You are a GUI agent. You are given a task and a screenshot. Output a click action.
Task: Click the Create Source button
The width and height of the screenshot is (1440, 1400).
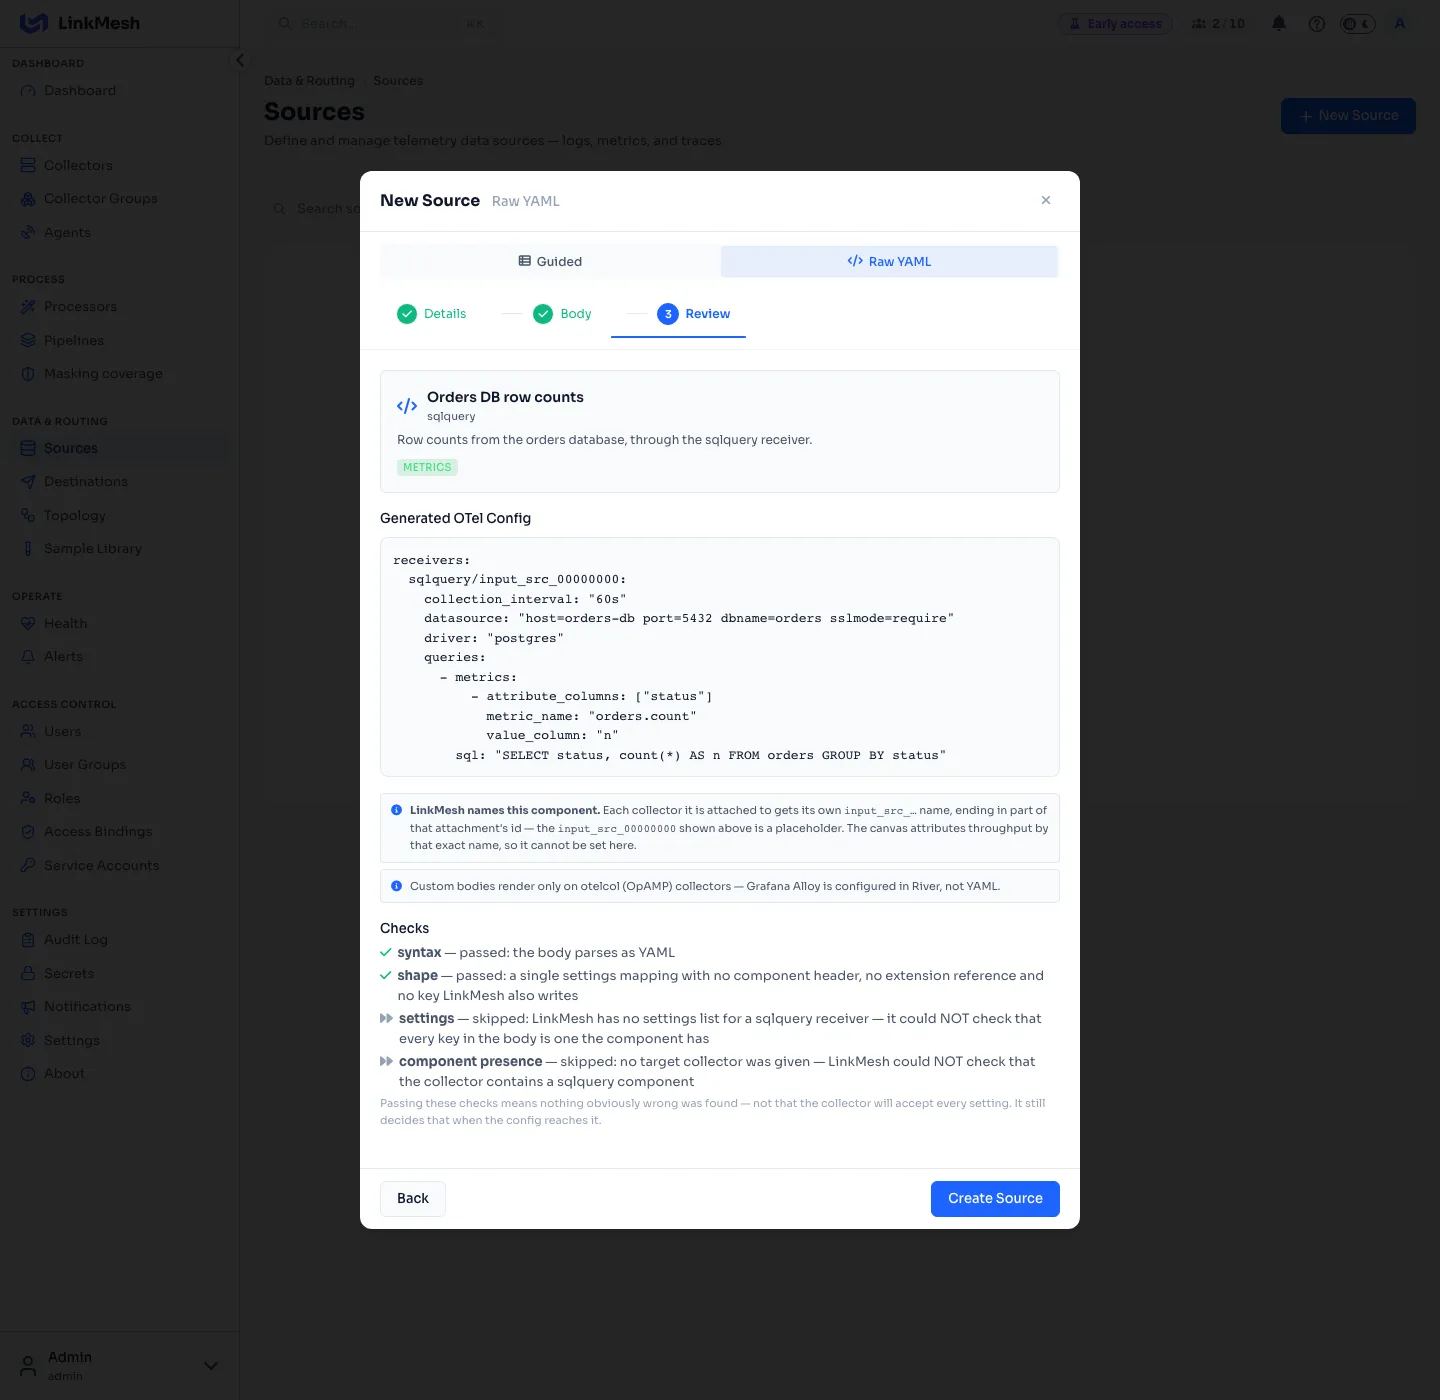pos(995,1198)
